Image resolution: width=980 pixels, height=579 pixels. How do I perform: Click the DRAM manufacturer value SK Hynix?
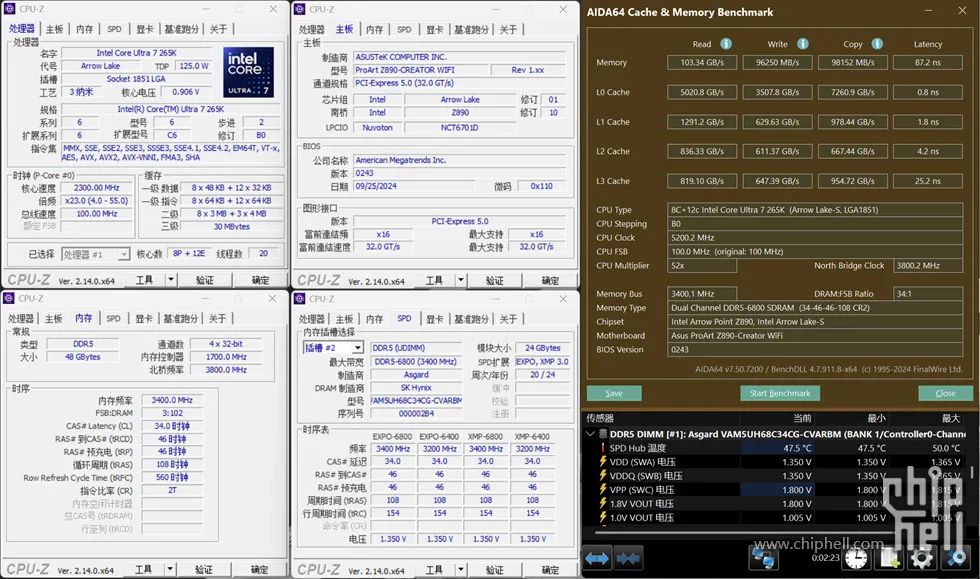(x=416, y=388)
